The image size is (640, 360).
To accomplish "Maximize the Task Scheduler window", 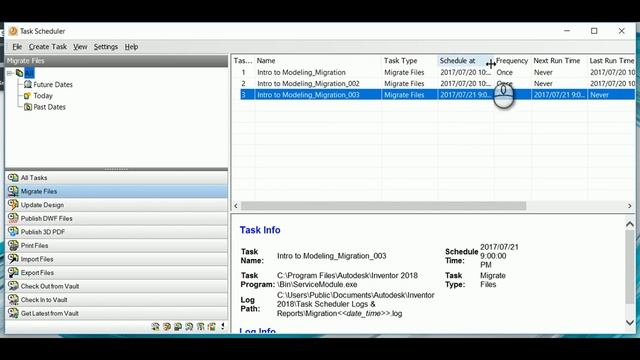I will [594, 31].
